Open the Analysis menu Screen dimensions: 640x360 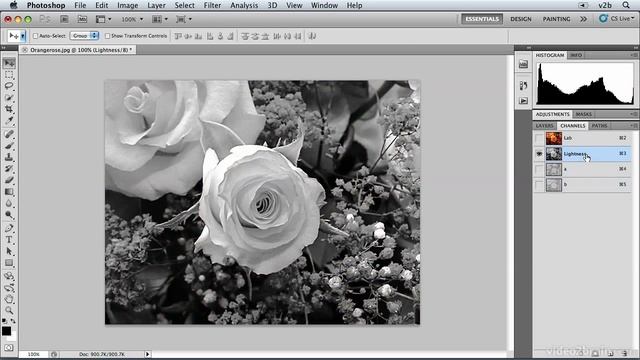pyautogui.click(x=244, y=5)
